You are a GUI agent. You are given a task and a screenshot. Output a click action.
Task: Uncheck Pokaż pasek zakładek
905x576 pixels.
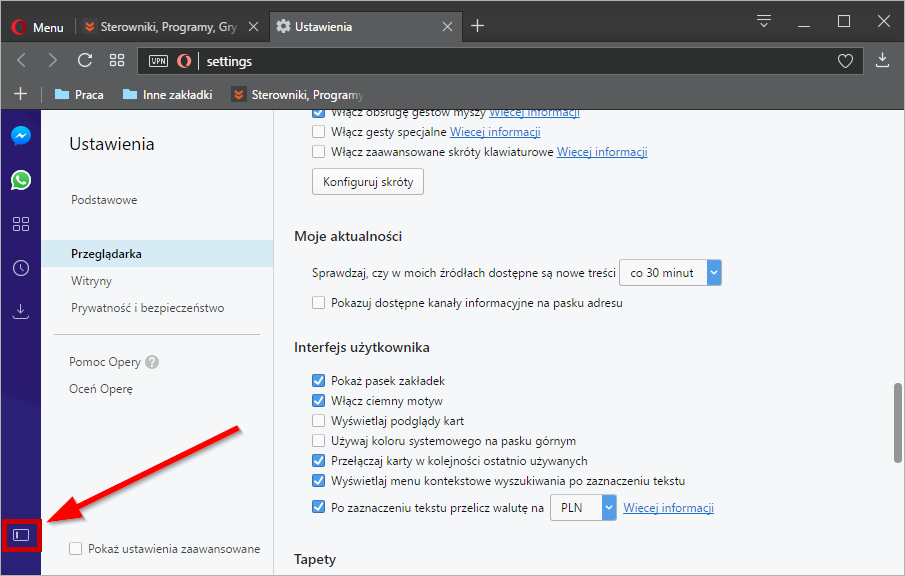319,380
